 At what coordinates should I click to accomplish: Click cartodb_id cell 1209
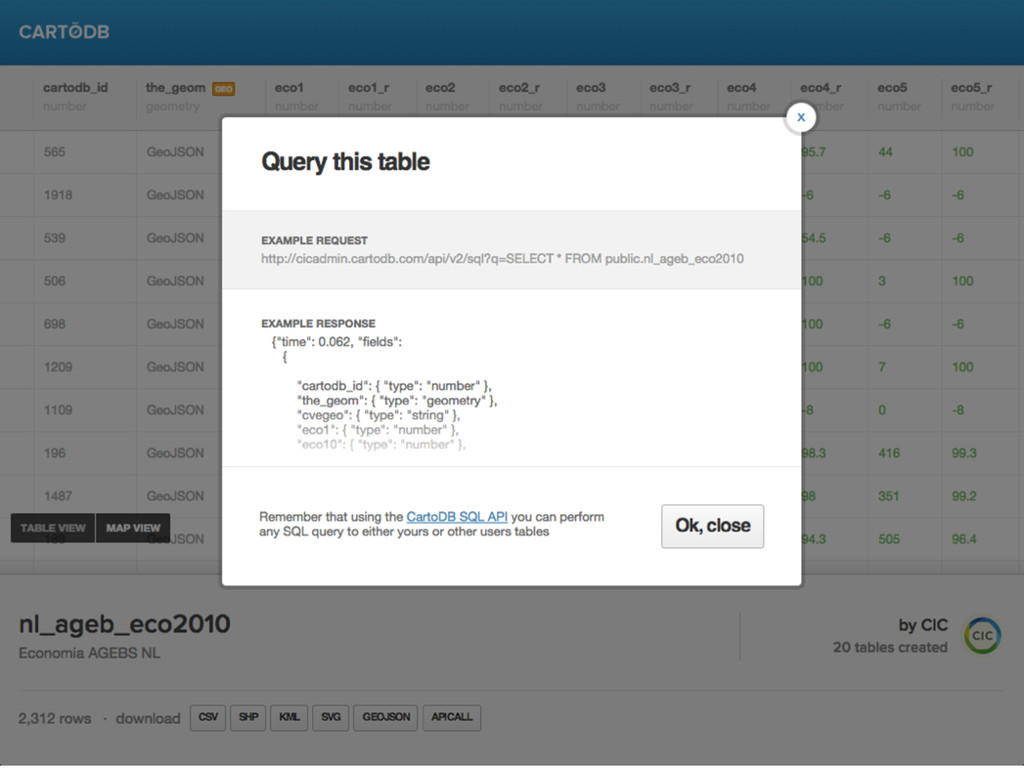point(58,367)
